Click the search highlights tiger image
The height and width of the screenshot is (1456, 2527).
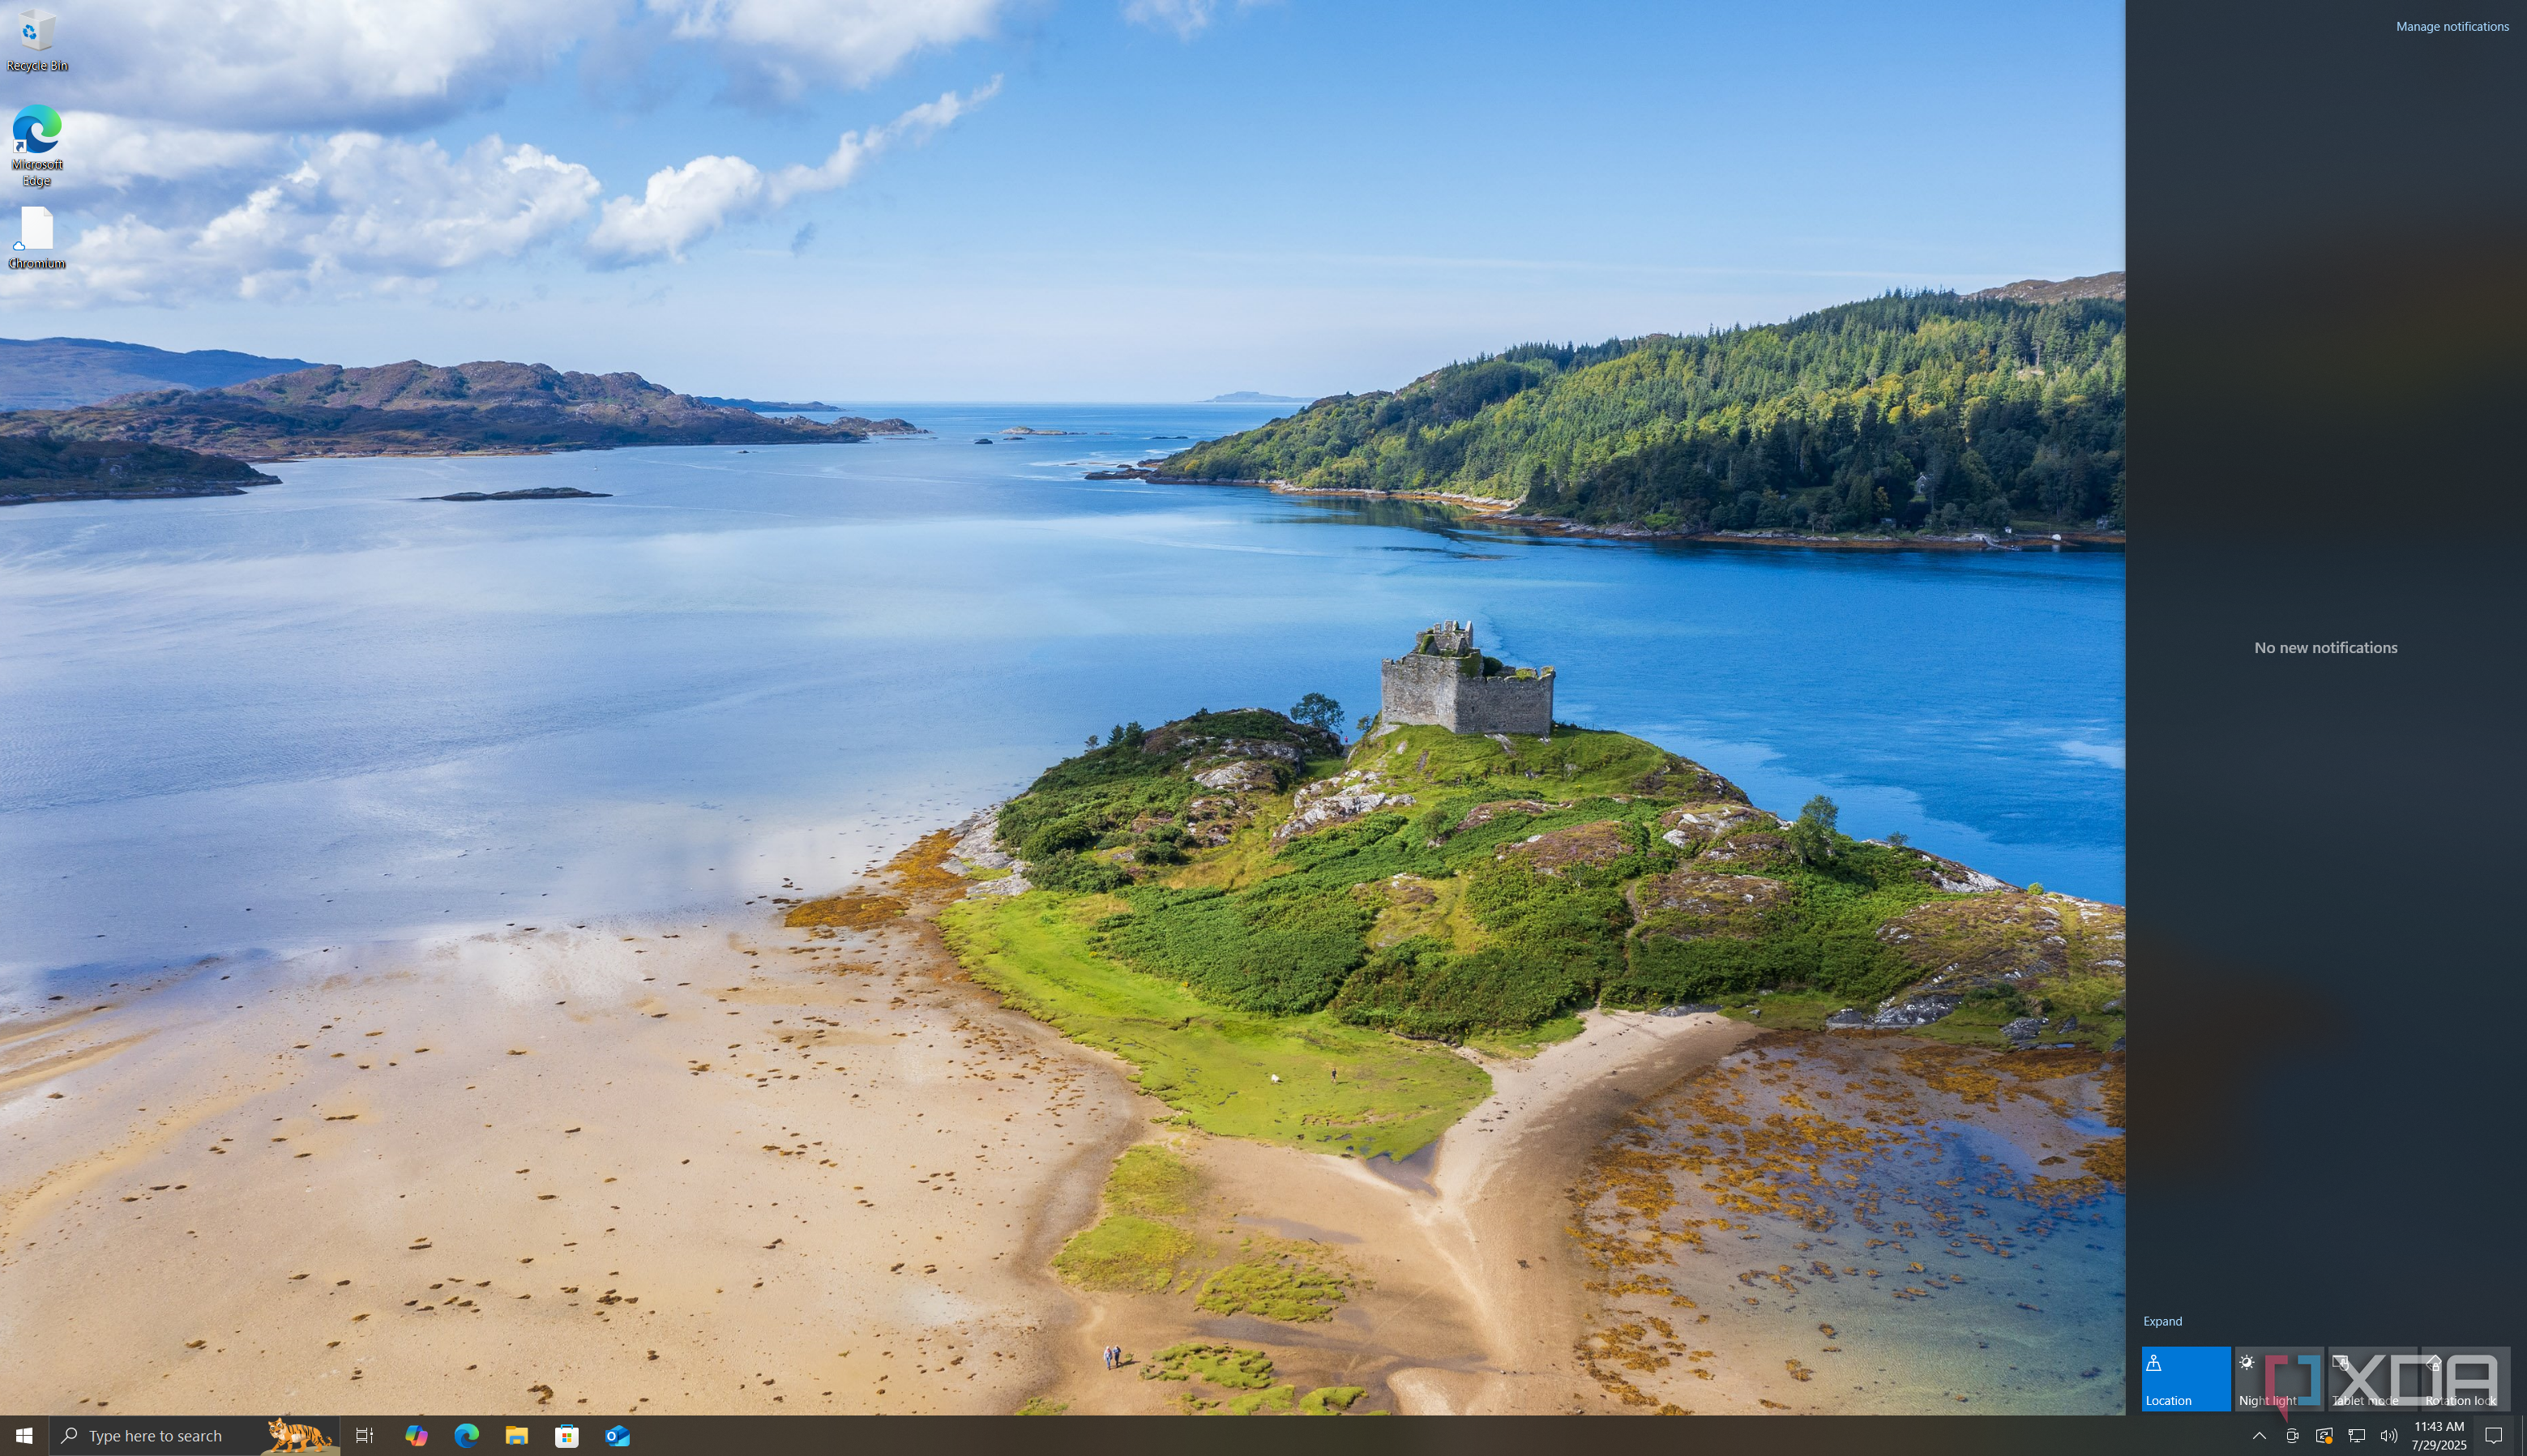(298, 1436)
